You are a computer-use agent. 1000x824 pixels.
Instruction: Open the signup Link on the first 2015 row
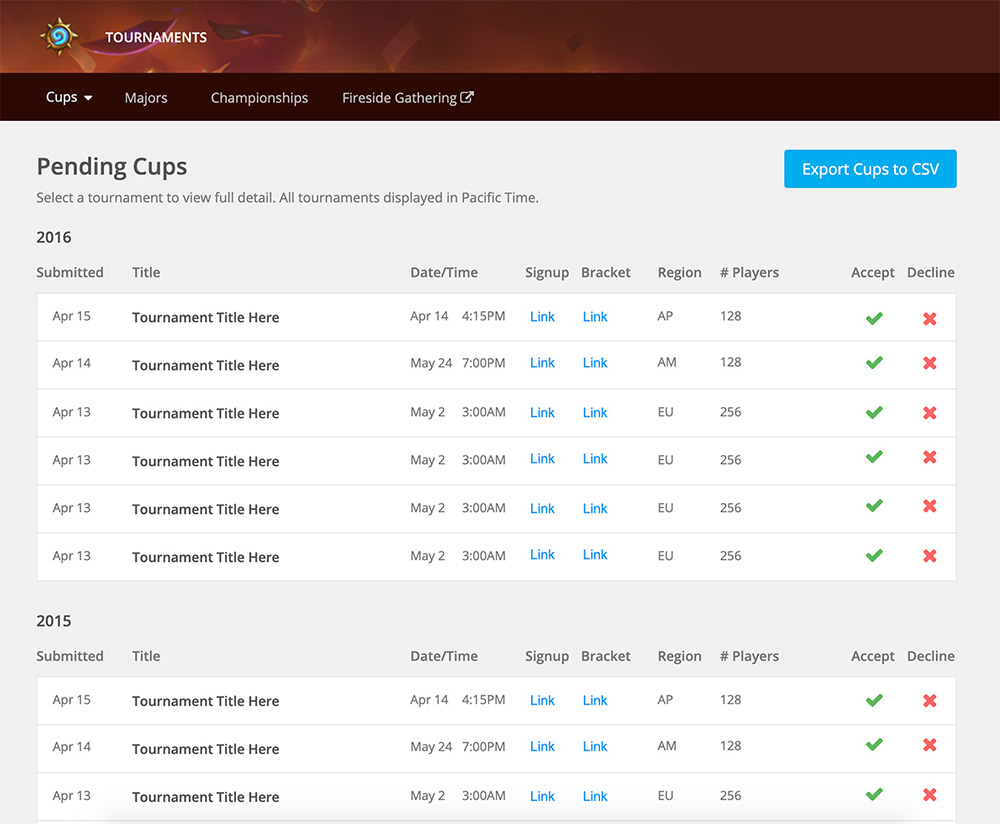pos(542,700)
